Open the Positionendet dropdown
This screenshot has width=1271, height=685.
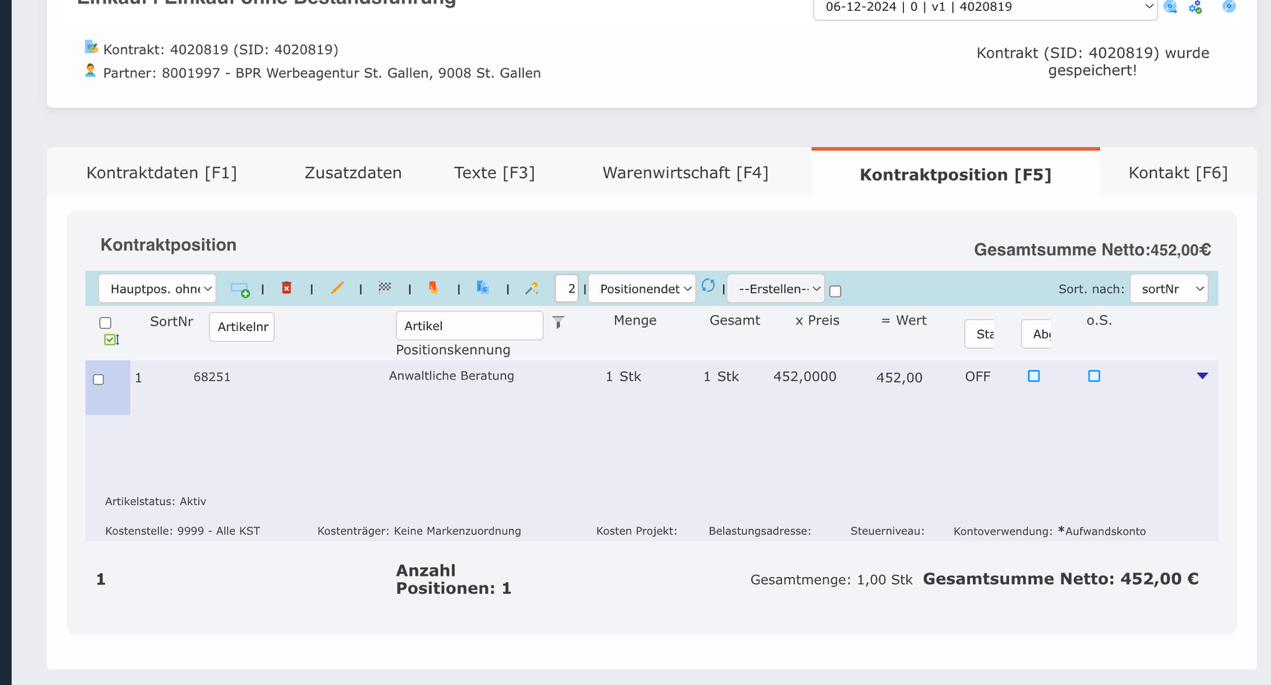click(642, 288)
